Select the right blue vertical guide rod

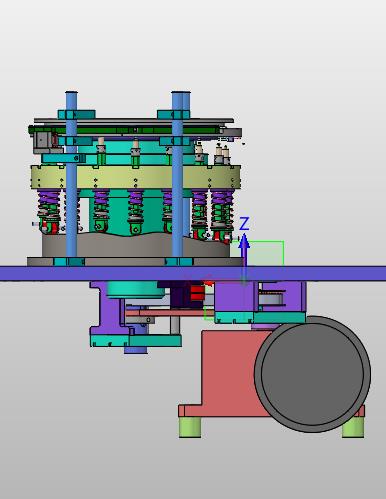pyautogui.click(x=181, y=175)
